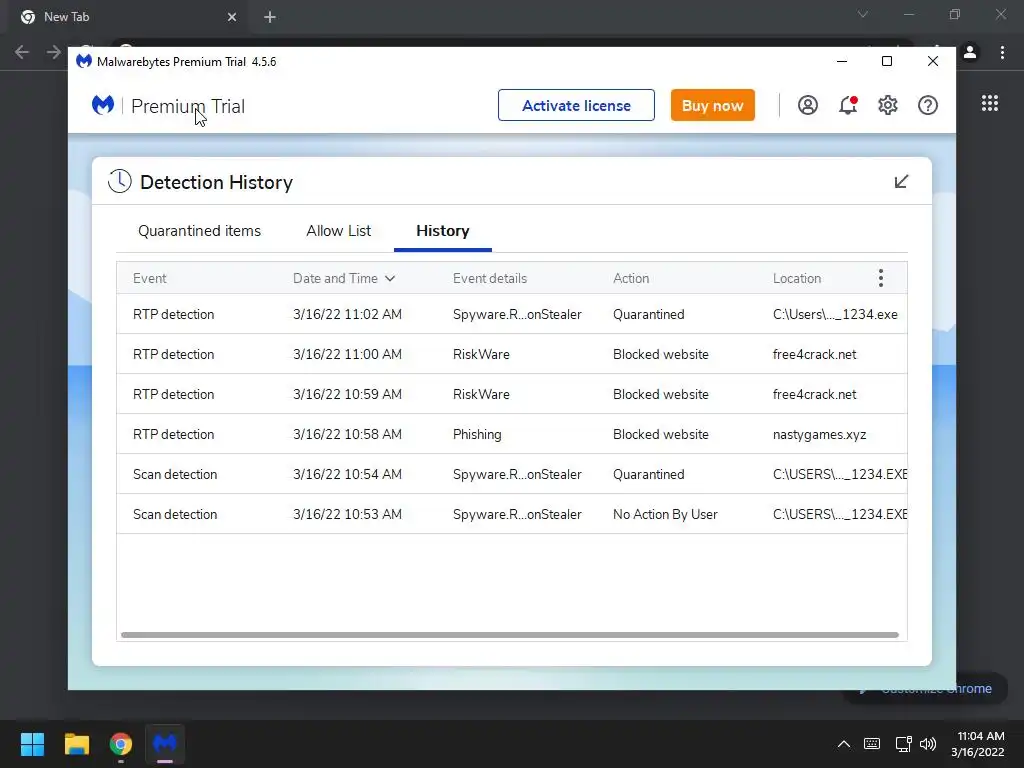Image resolution: width=1024 pixels, height=768 pixels.
Task: Click Spyware.R...onStealer in the 10:54 AM row
Action: (x=517, y=474)
